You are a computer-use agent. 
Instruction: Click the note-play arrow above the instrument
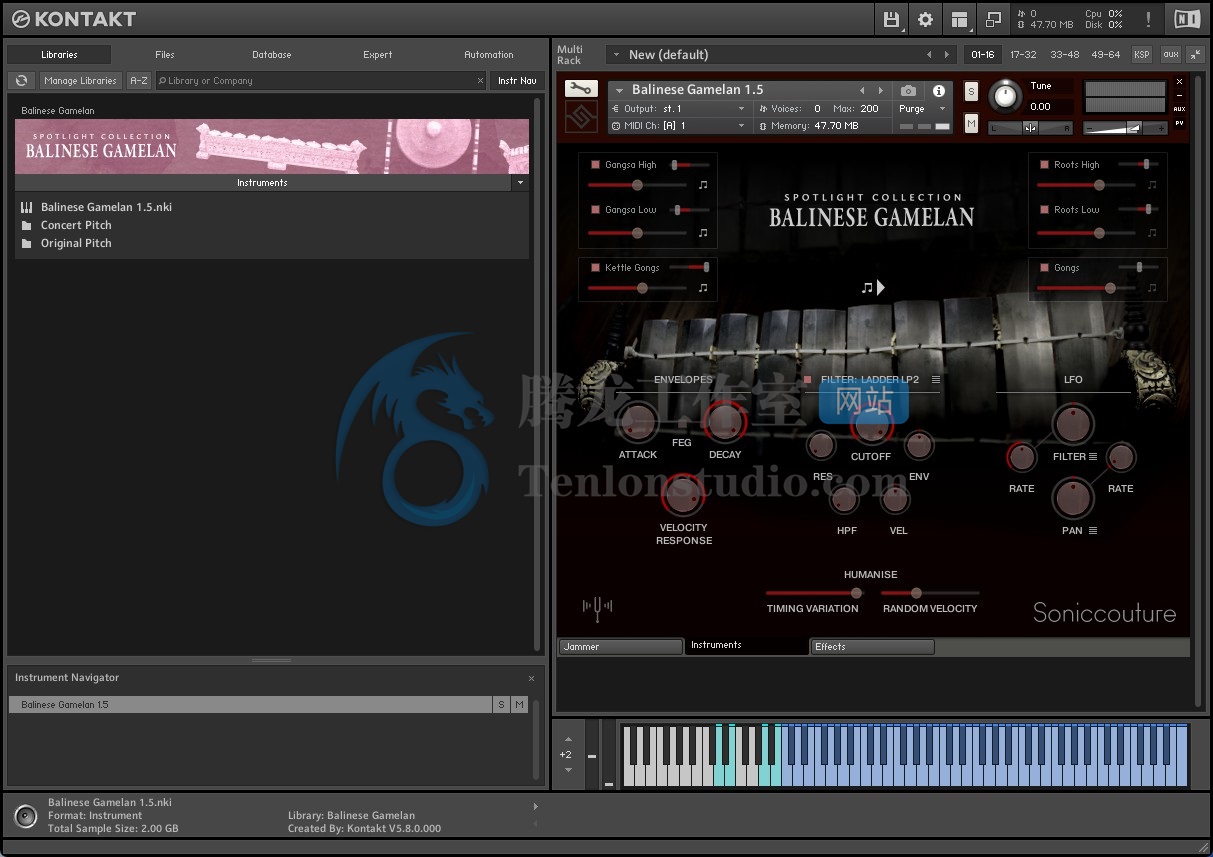click(x=873, y=288)
